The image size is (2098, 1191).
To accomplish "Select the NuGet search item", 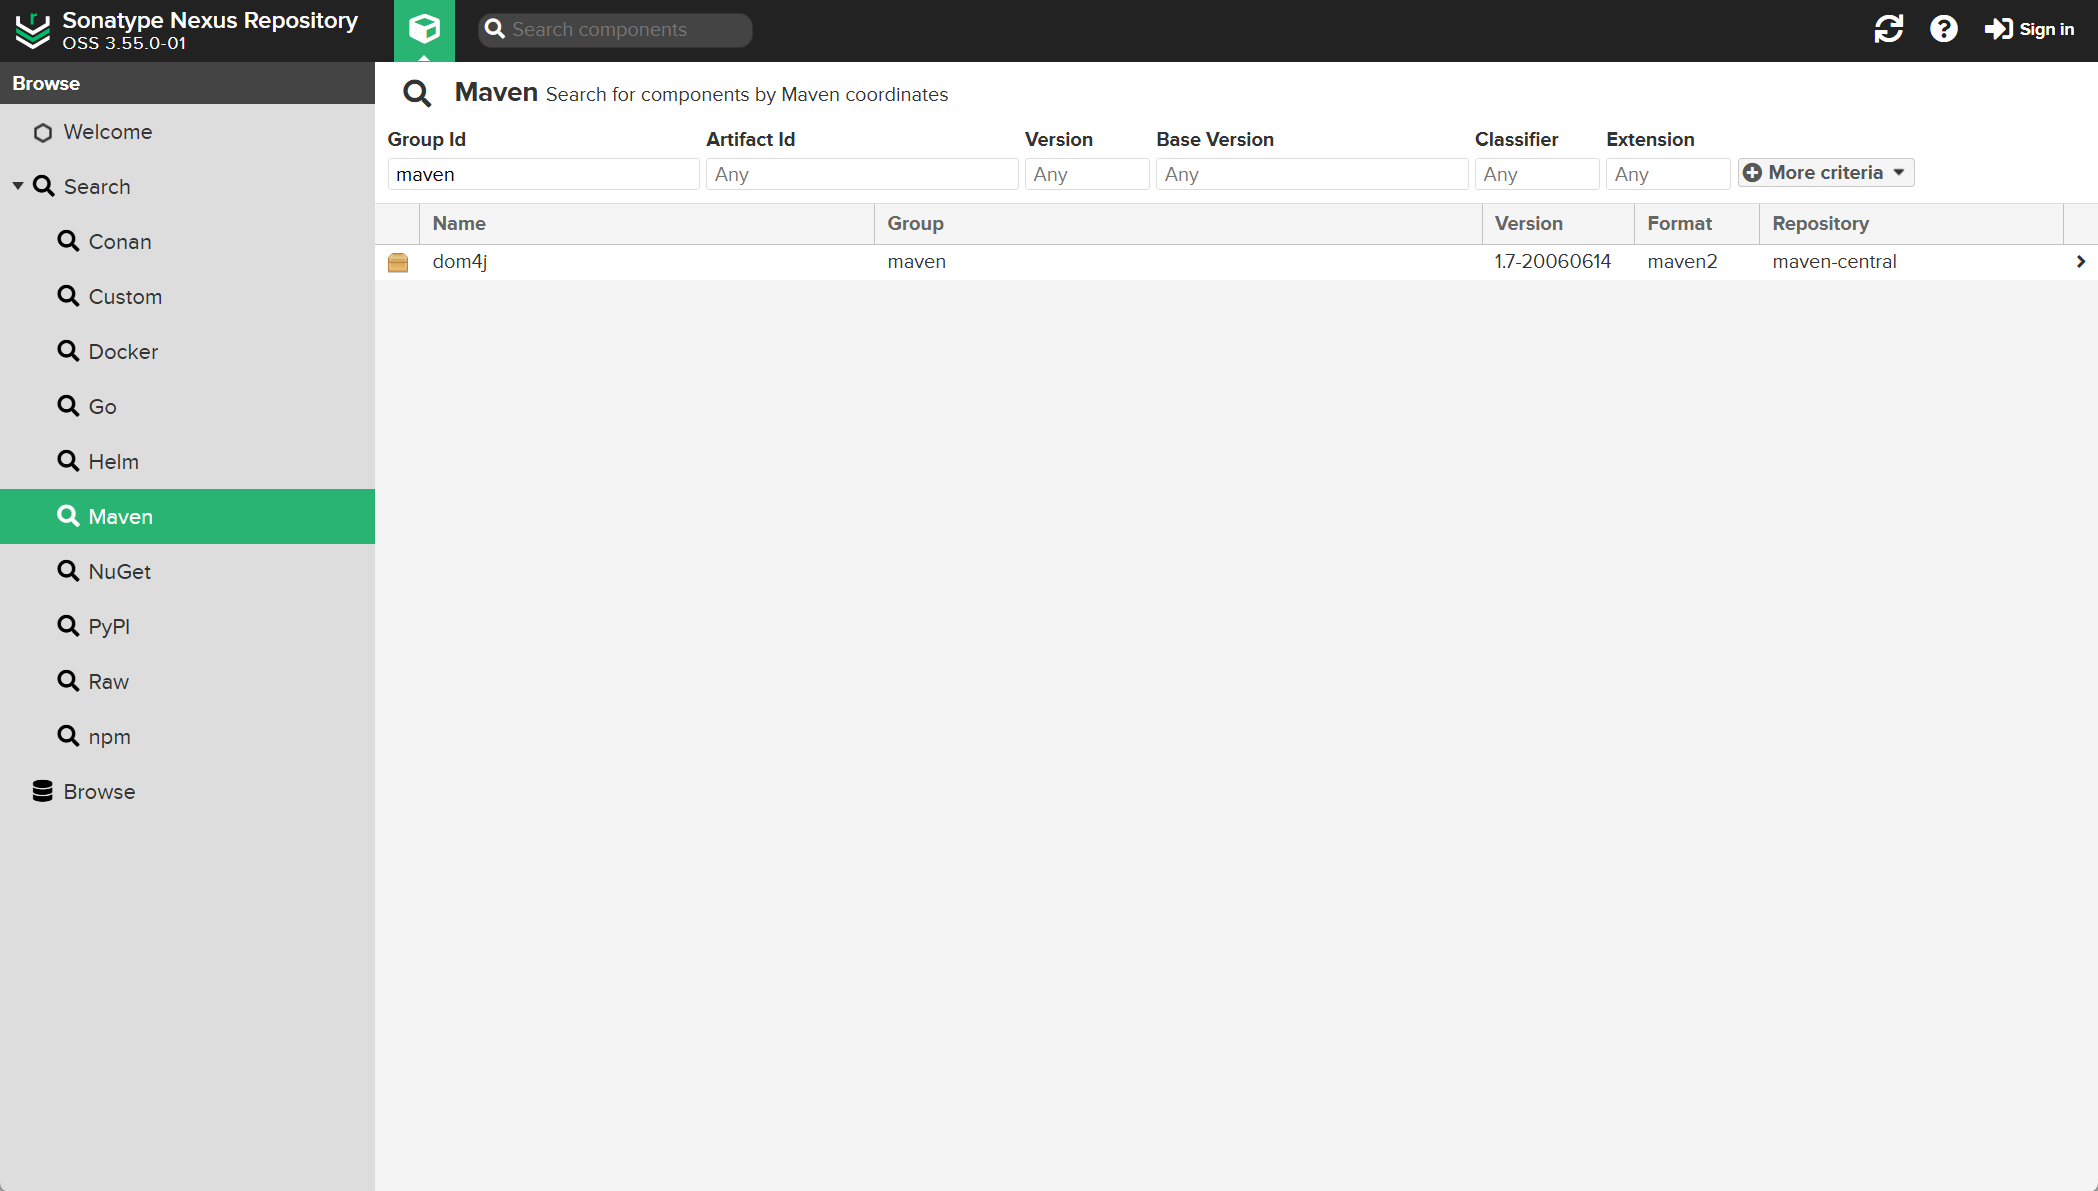I will click(119, 571).
